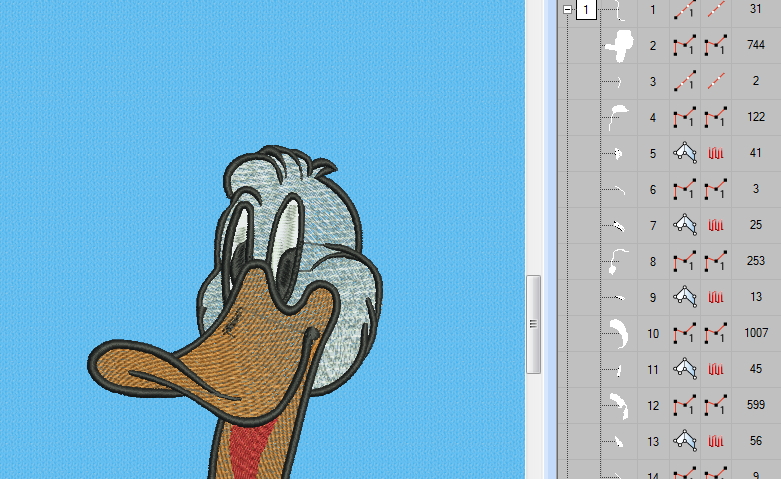Click the column input icon in row 13
The width and height of the screenshot is (781, 479).
point(685,441)
